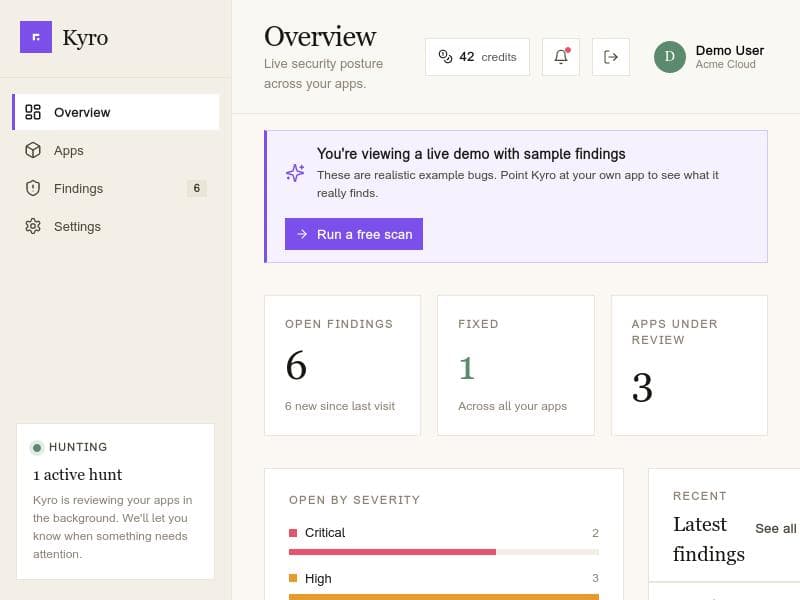800x600 pixels.
Task: Click See all latest findings link
Action: 776,529
